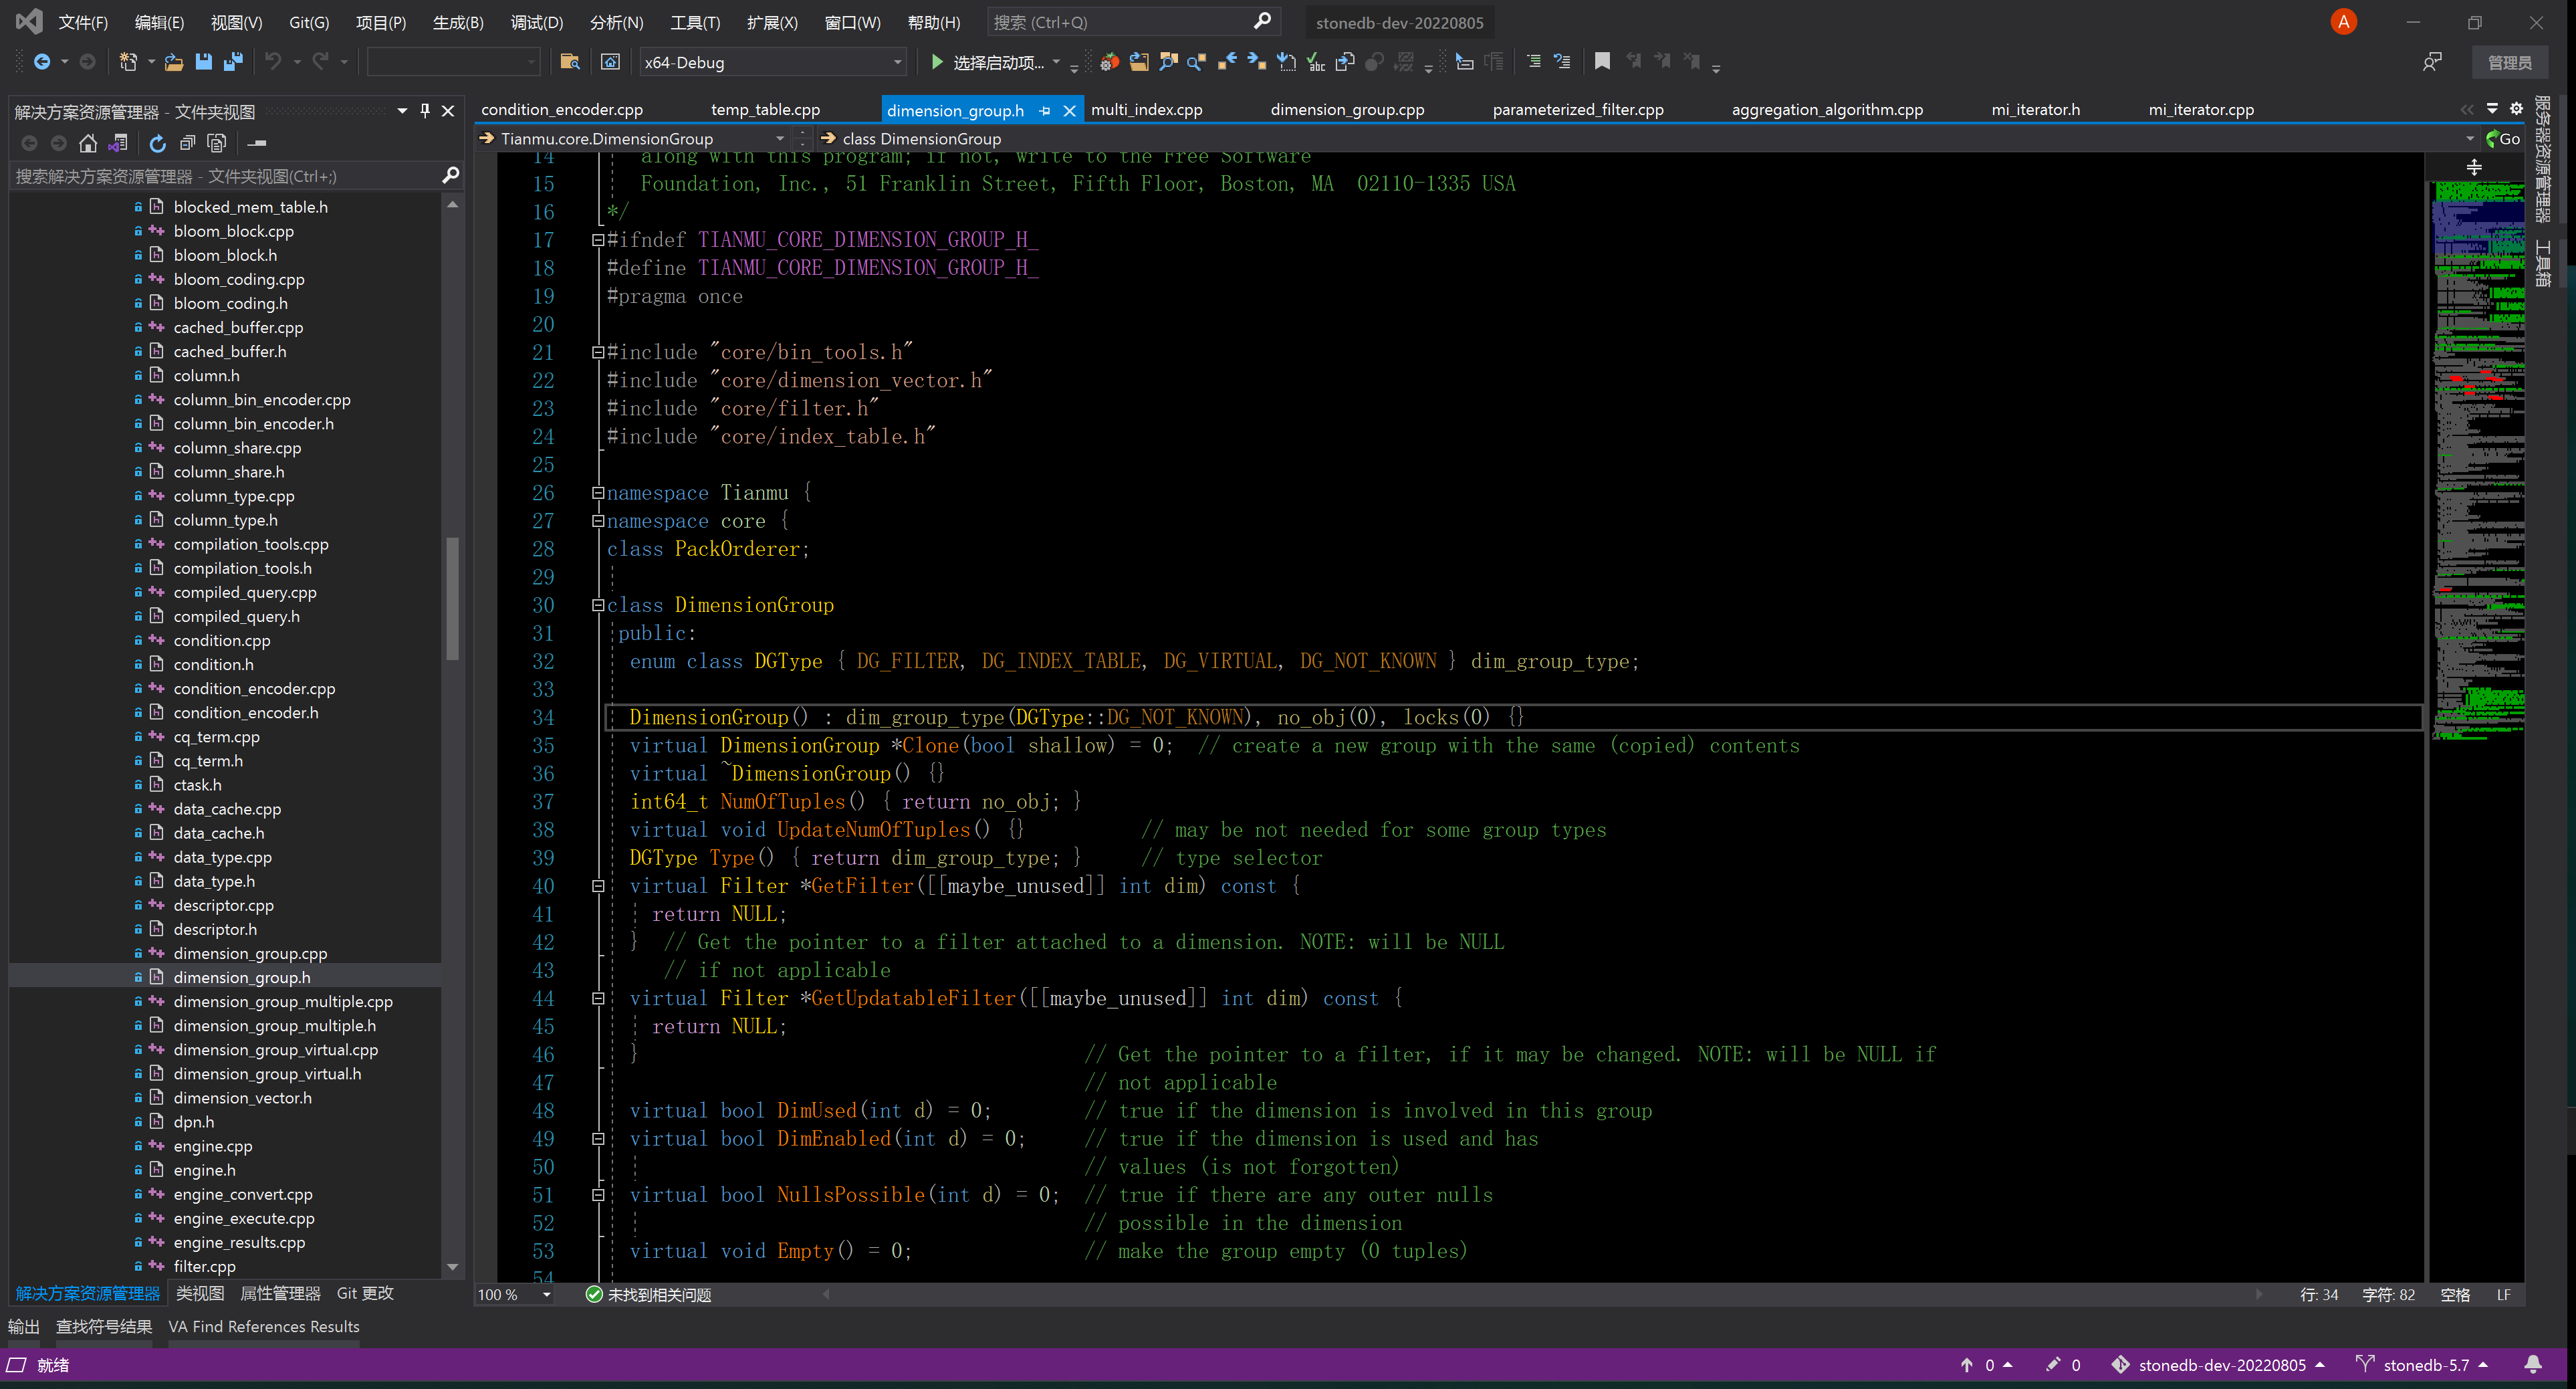Toggle pin on dimension_group.h tab
The image size is (2576, 1389).
click(x=1045, y=110)
